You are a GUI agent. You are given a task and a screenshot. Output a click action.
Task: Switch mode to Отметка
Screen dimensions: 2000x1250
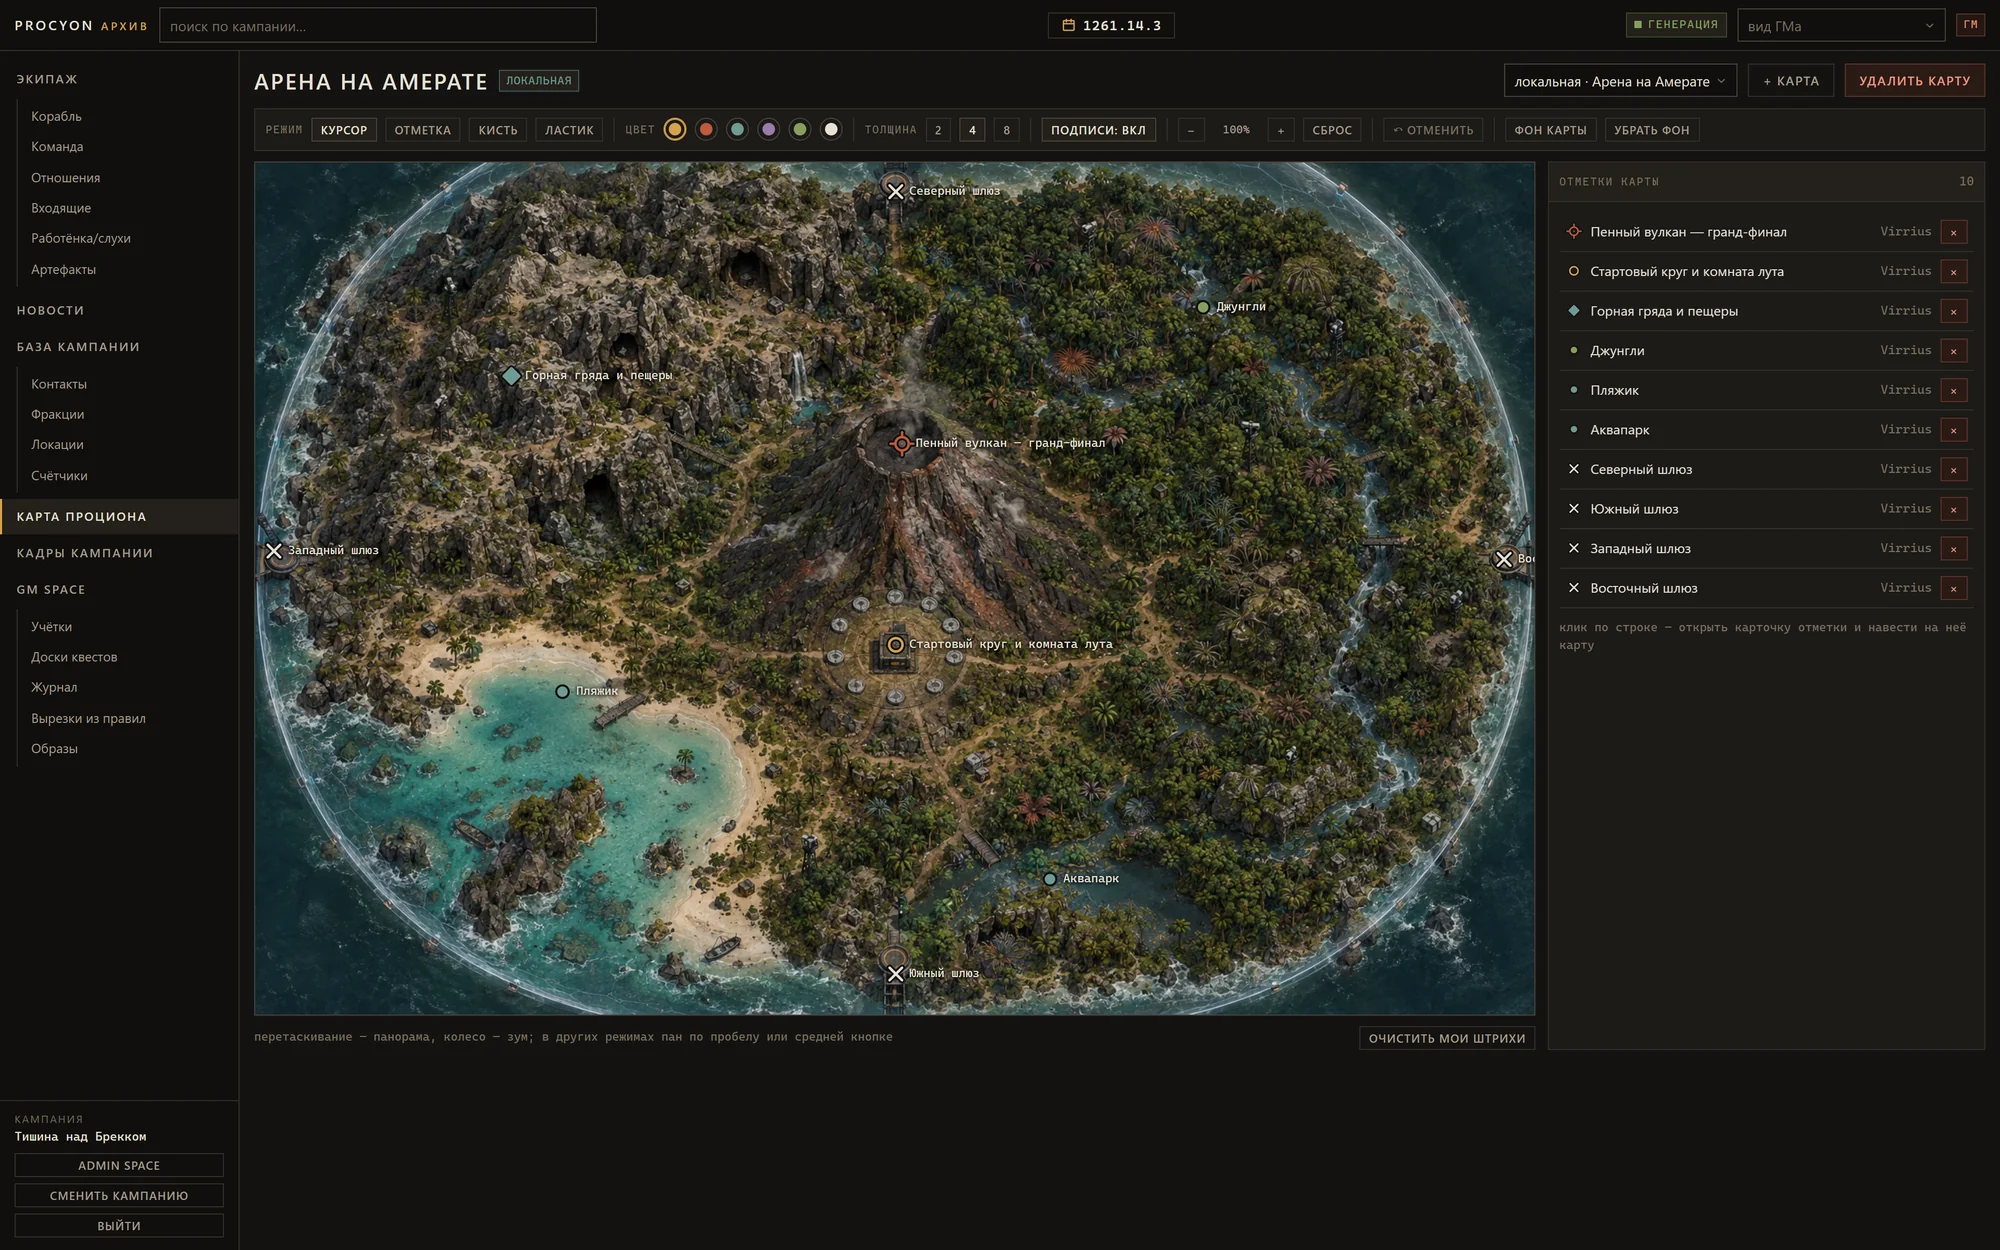(x=422, y=130)
